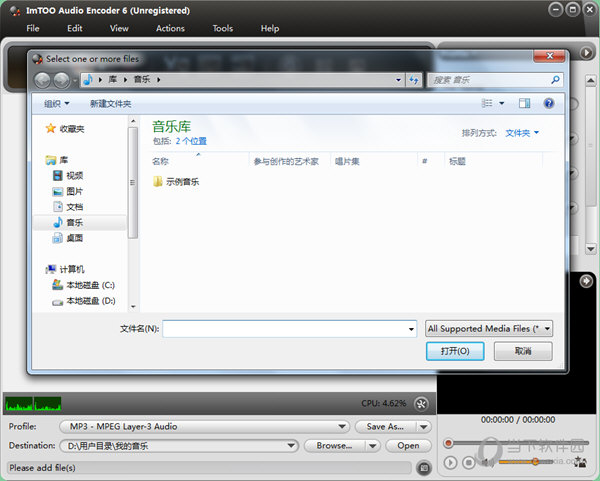Click the change view icon
600x481 pixels.
click(487, 103)
